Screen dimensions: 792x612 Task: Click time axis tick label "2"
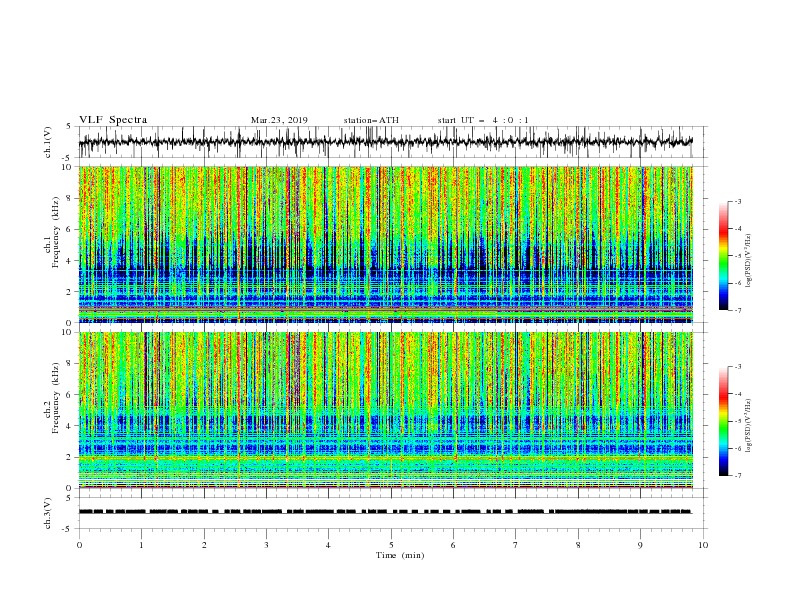pyautogui.click(x=204, y=545)
